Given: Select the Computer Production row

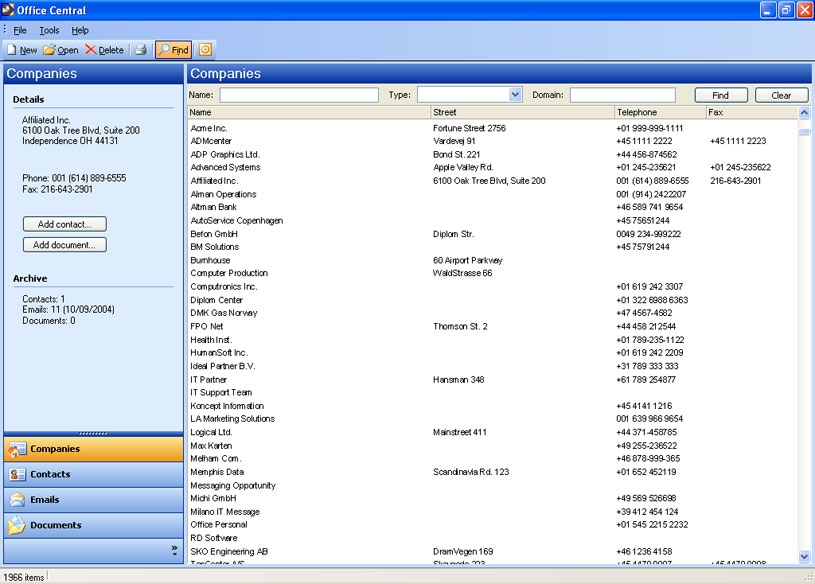Looking at the screenshot, I should [x=492, y=273].
